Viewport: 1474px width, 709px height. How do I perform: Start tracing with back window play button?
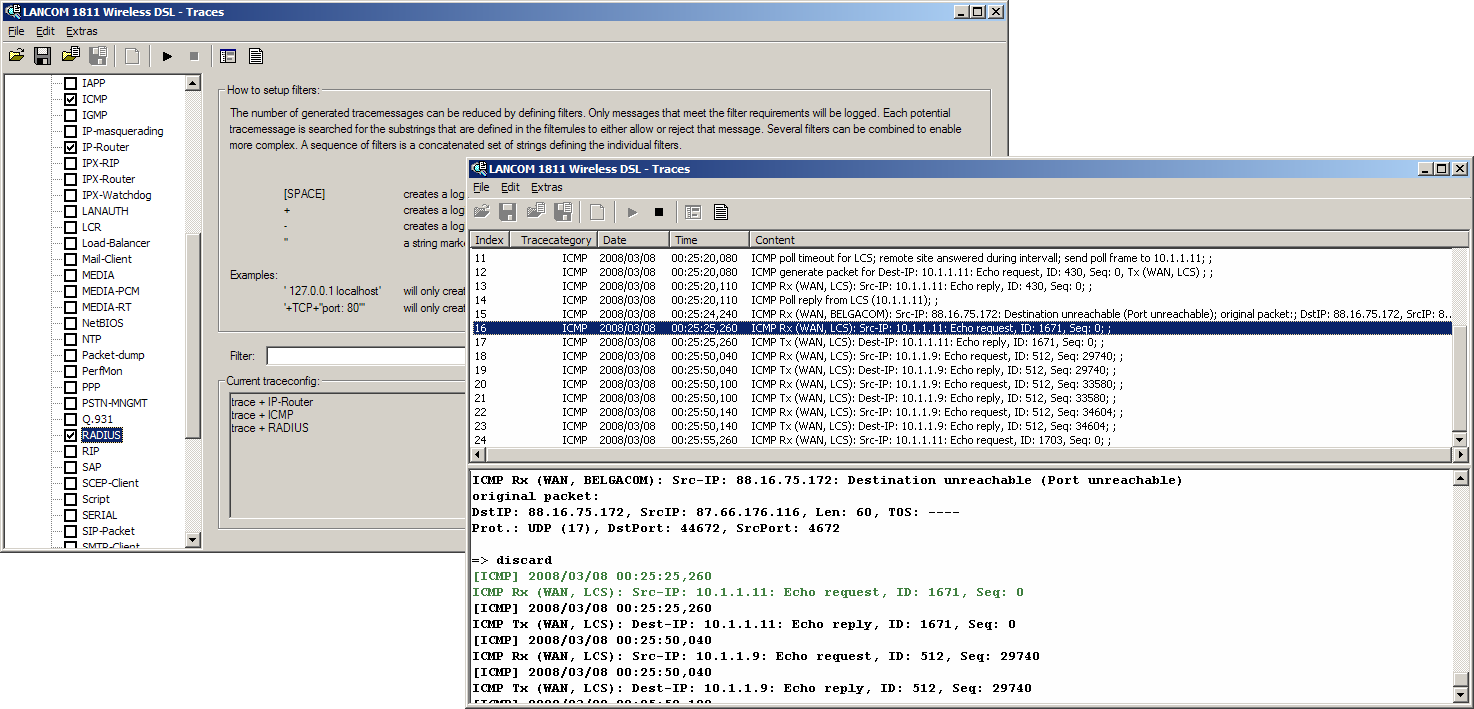(x=167, y=56)
